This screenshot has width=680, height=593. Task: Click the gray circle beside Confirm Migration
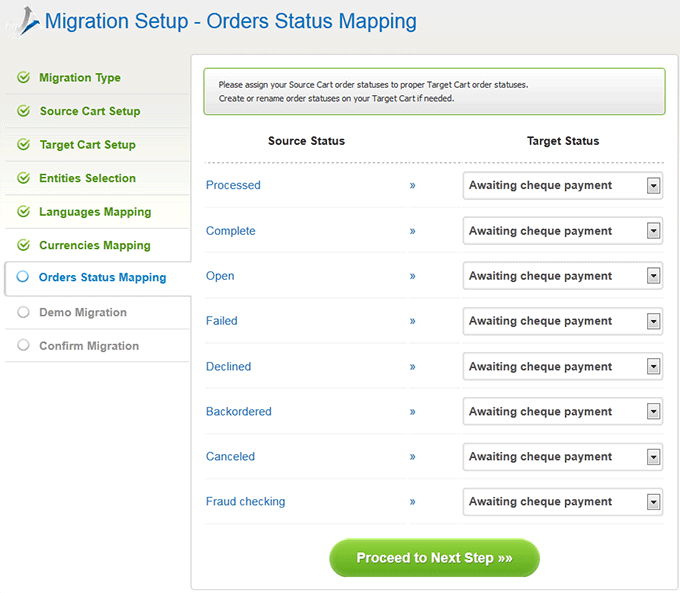click(23, 345)
